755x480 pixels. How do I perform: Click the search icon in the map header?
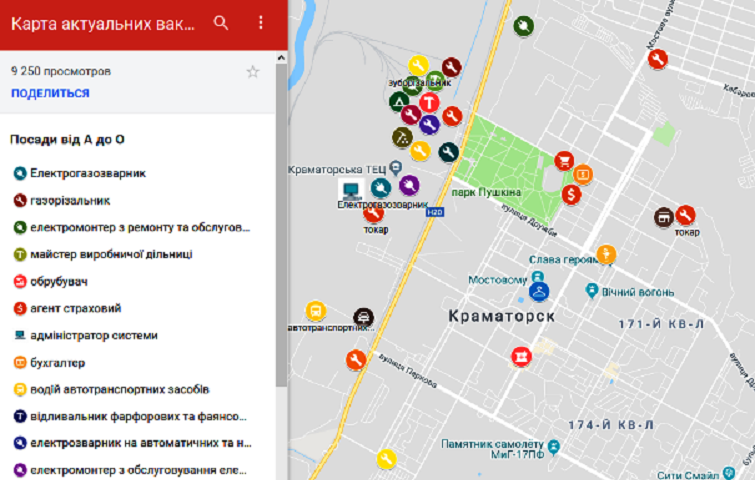pyautogui.click(x=221, y=23)
